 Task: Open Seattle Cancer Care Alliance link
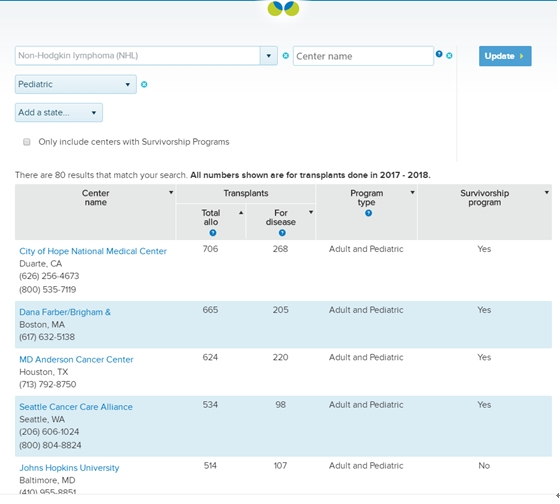[76, 407]
